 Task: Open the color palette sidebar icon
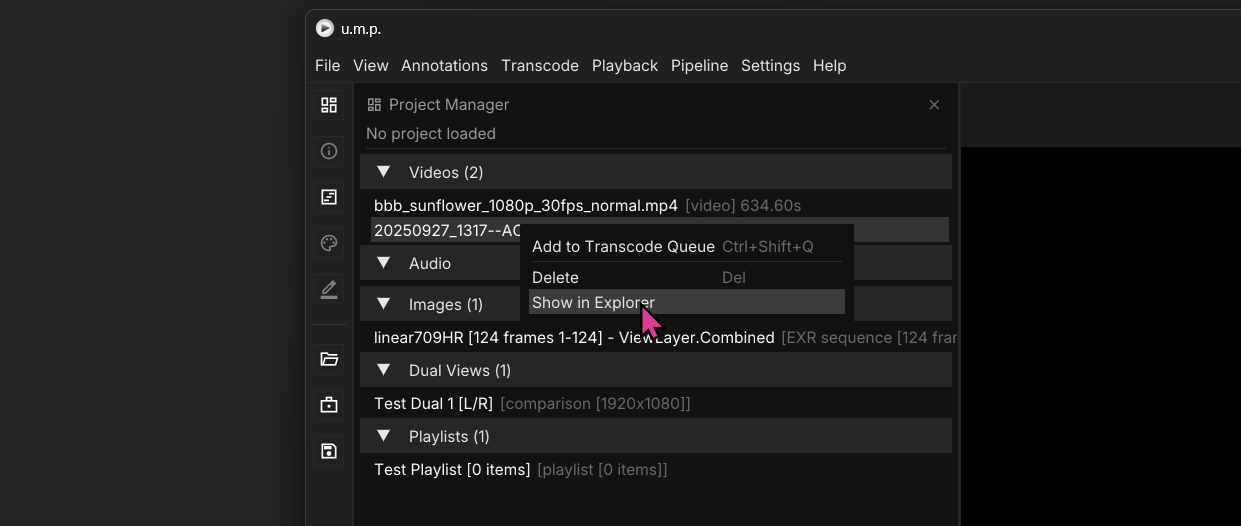coord(329,243)
